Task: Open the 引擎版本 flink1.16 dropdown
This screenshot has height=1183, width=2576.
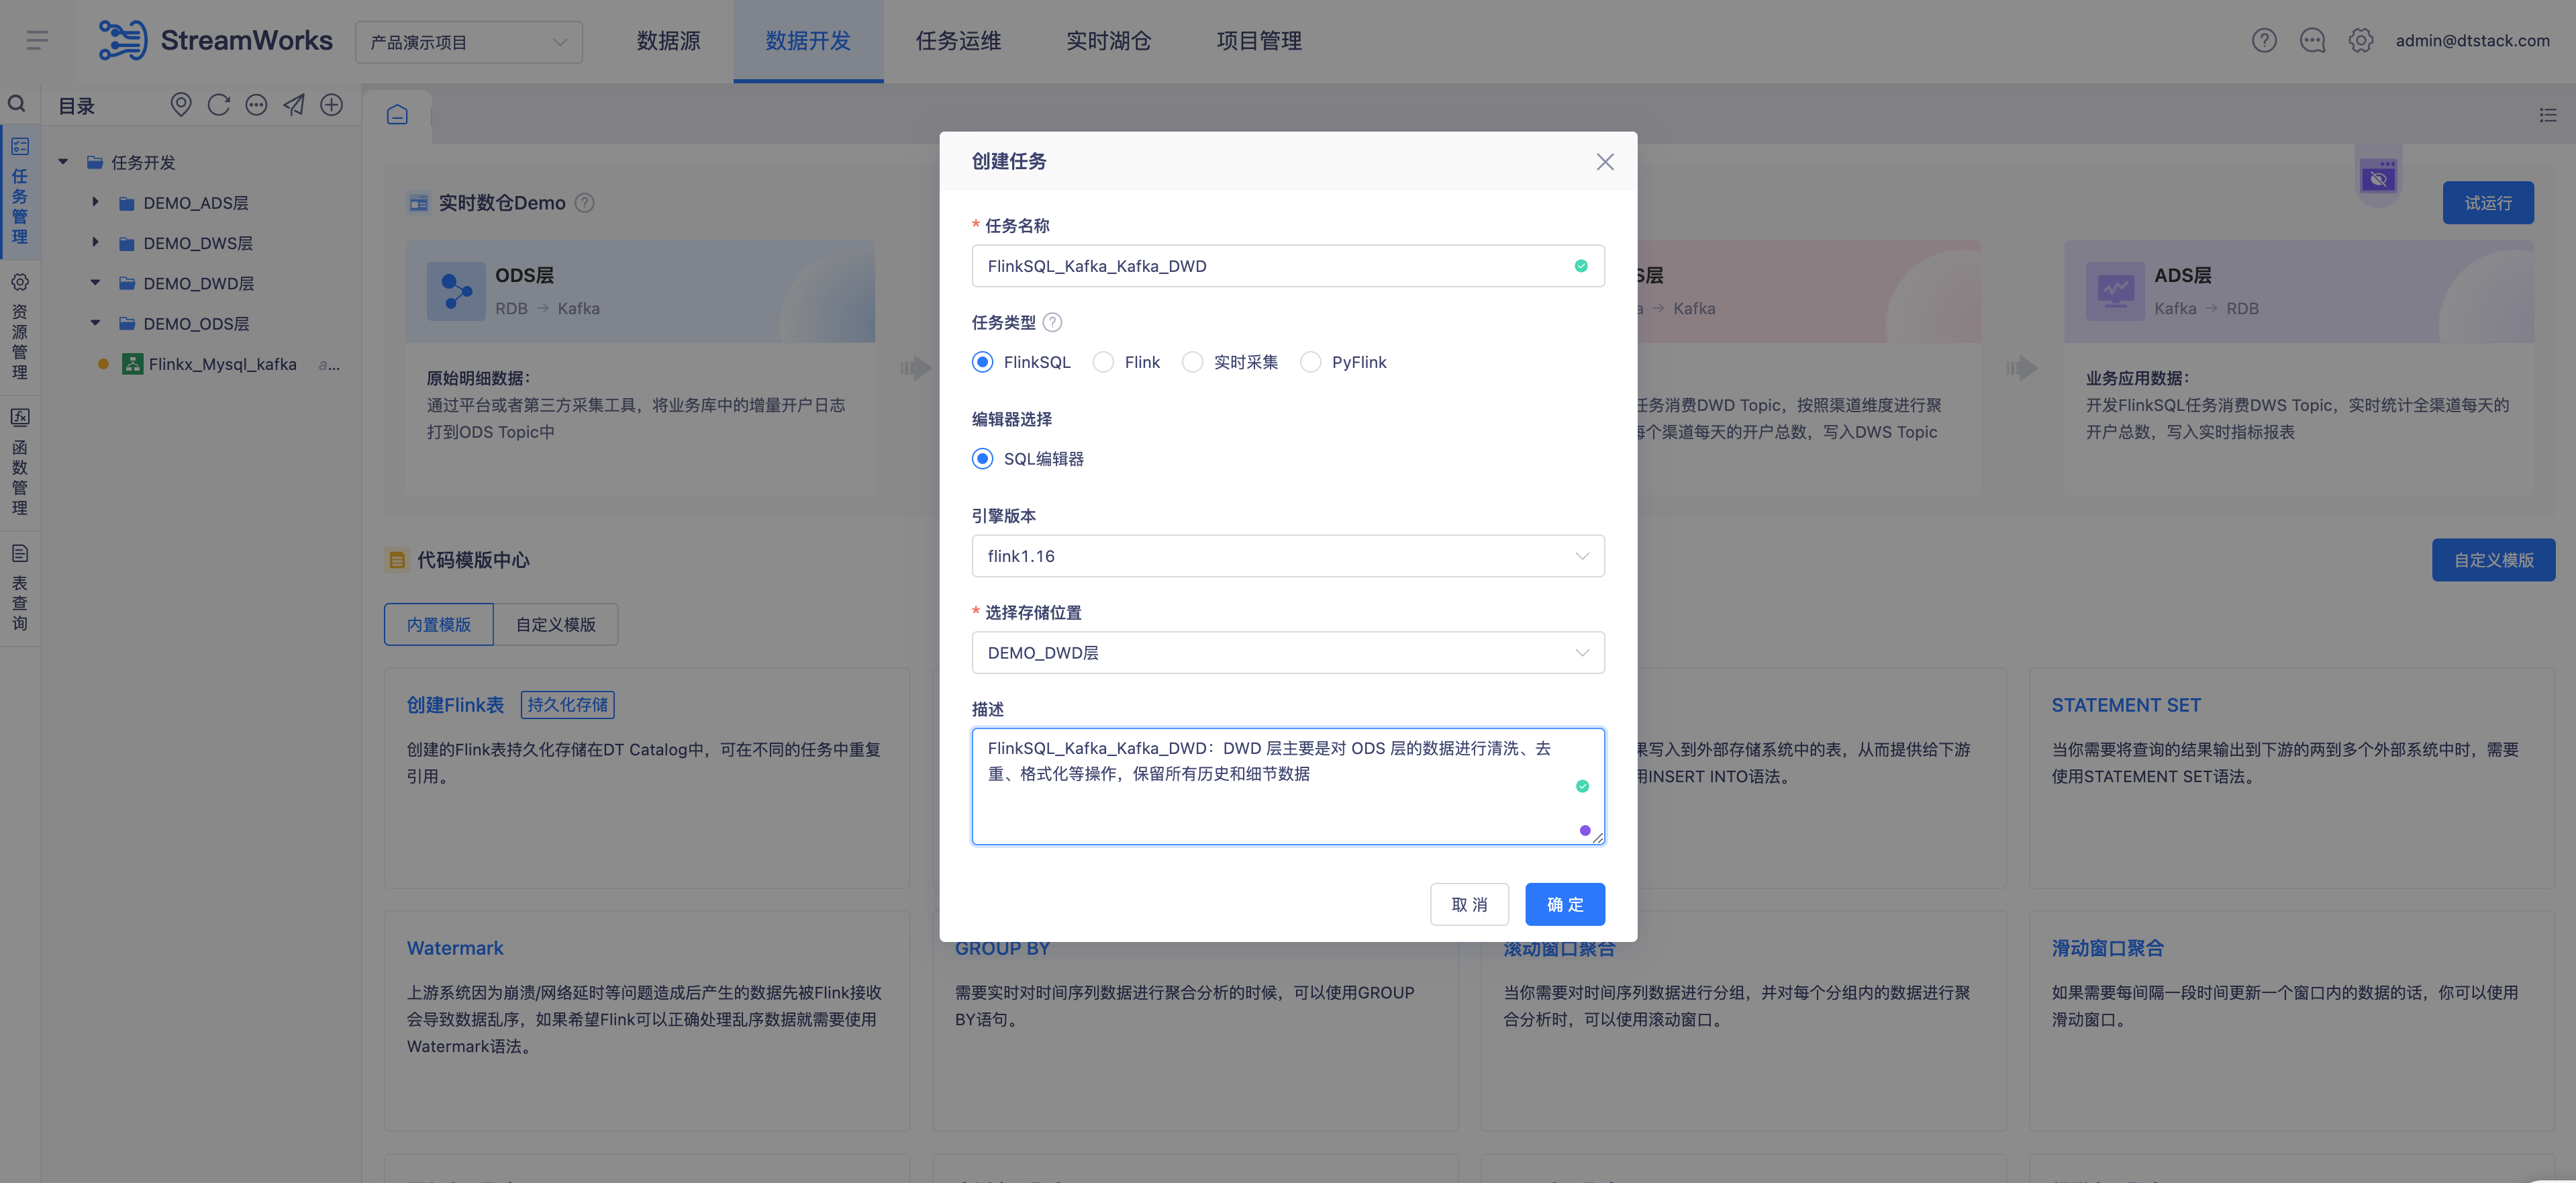Action: coord(1288,556)
